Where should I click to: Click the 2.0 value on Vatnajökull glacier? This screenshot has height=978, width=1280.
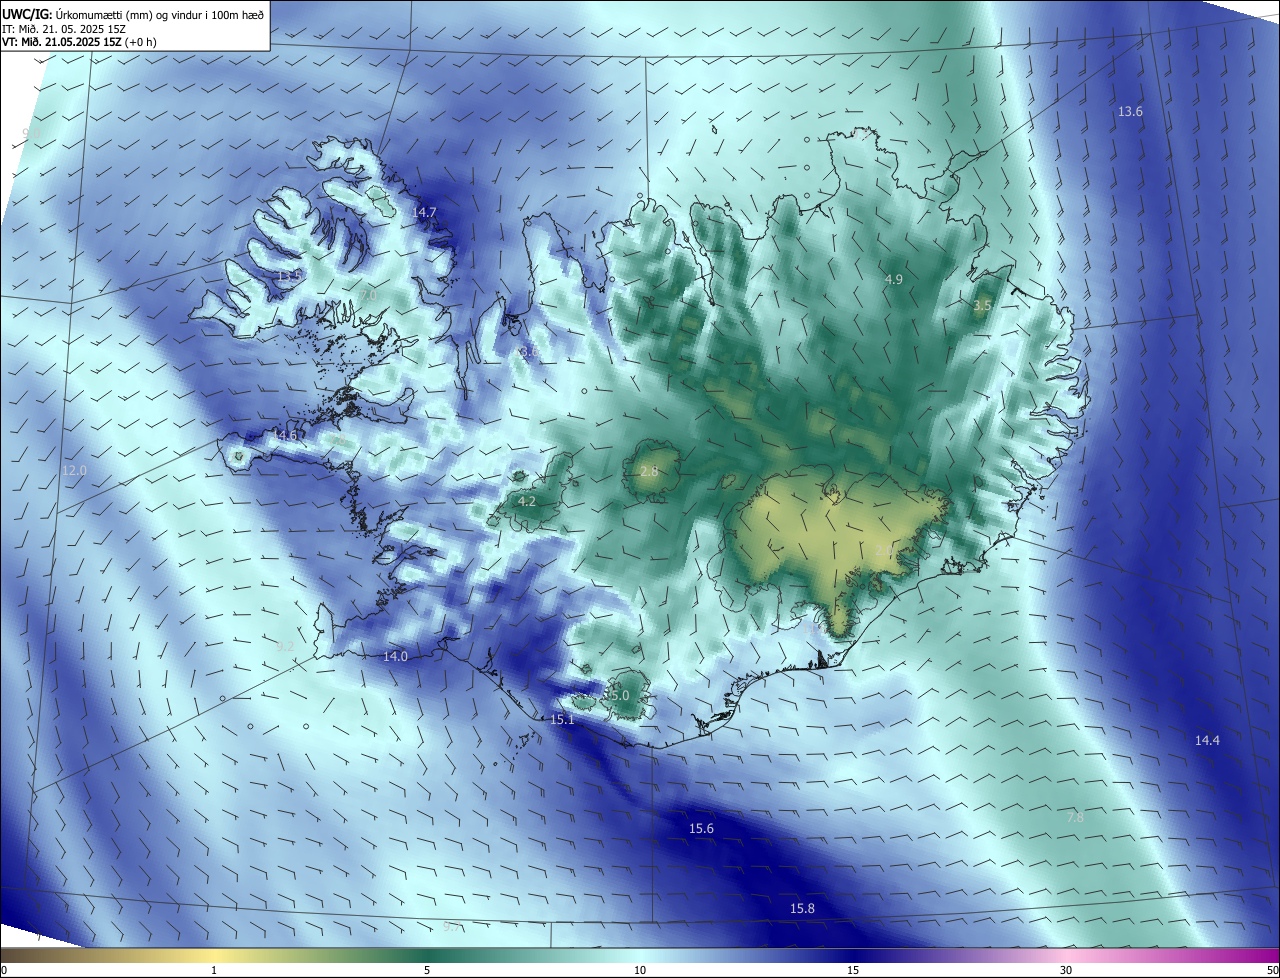coord(884,551)
